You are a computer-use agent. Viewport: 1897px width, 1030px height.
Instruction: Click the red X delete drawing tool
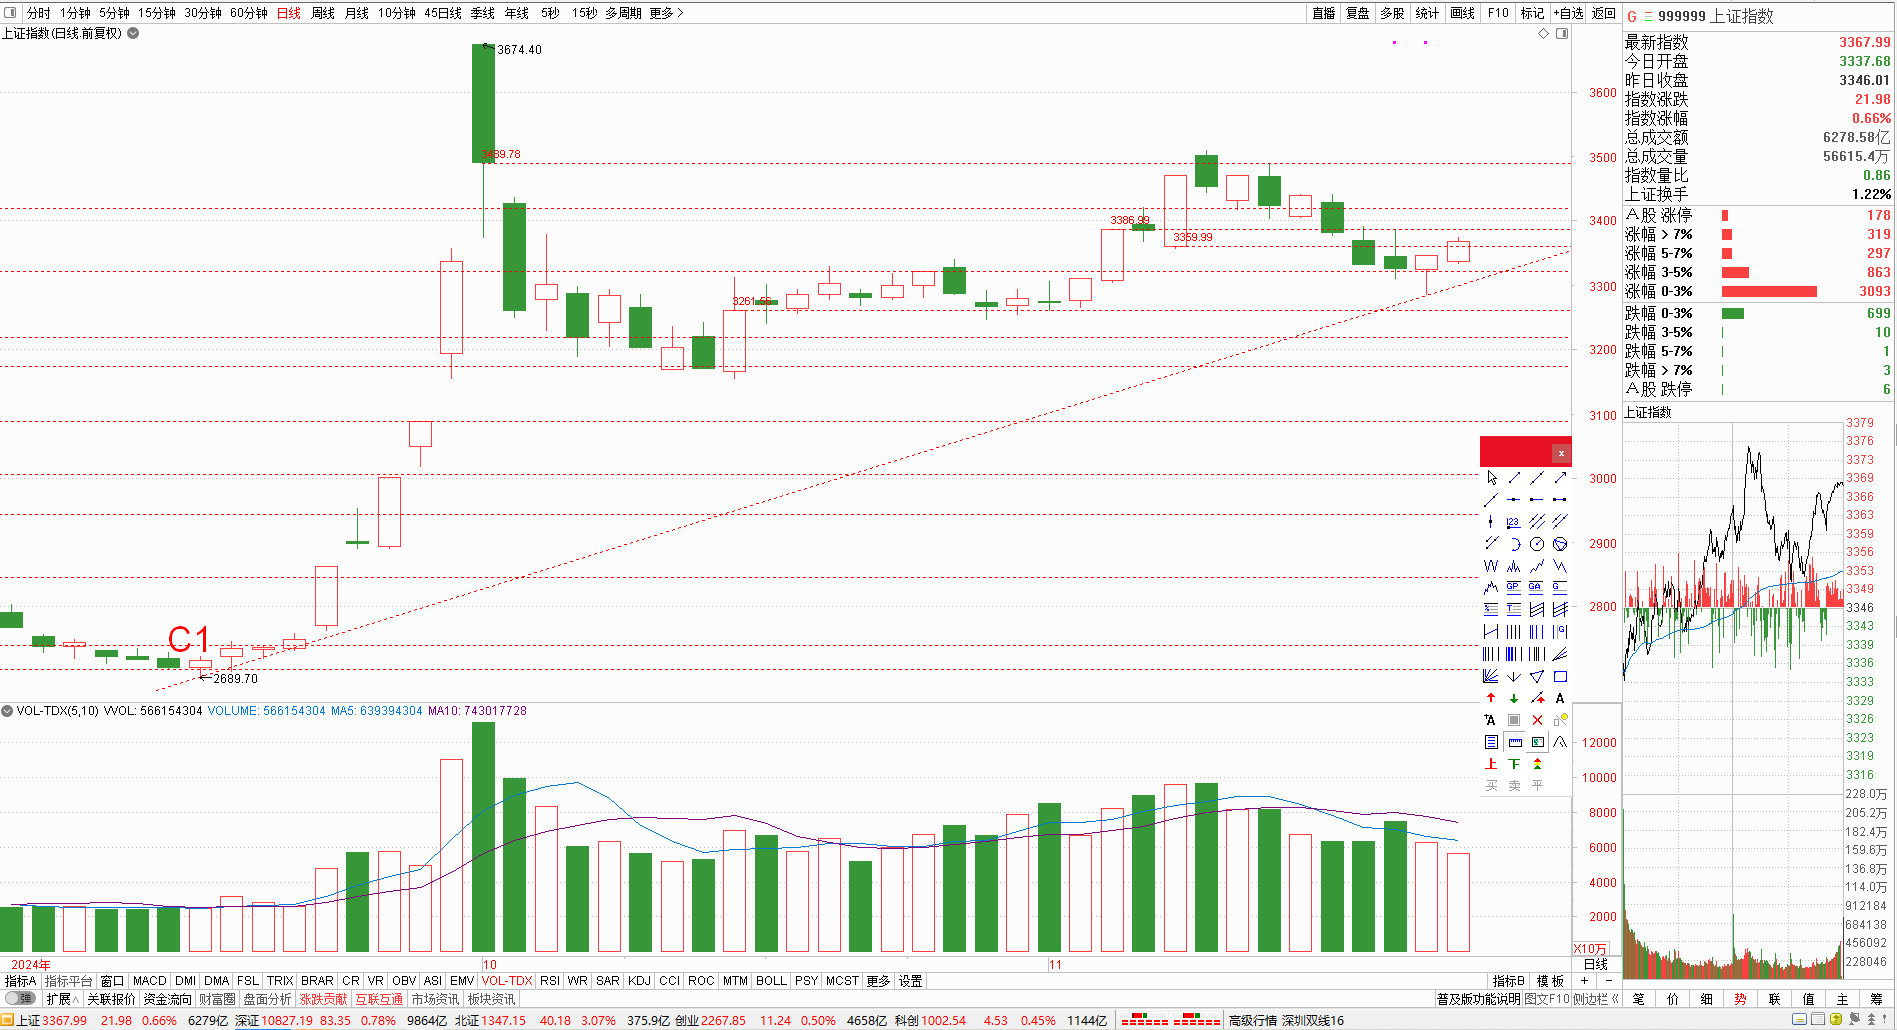pyautogui.click(x=1537, y=720)
